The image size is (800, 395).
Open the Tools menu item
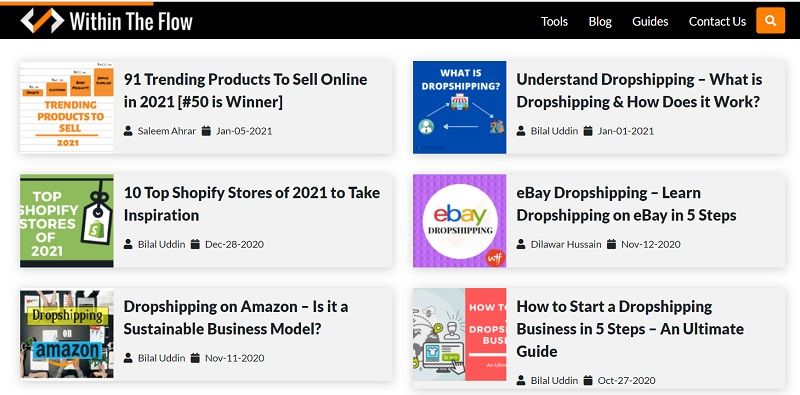pos(554,21)
